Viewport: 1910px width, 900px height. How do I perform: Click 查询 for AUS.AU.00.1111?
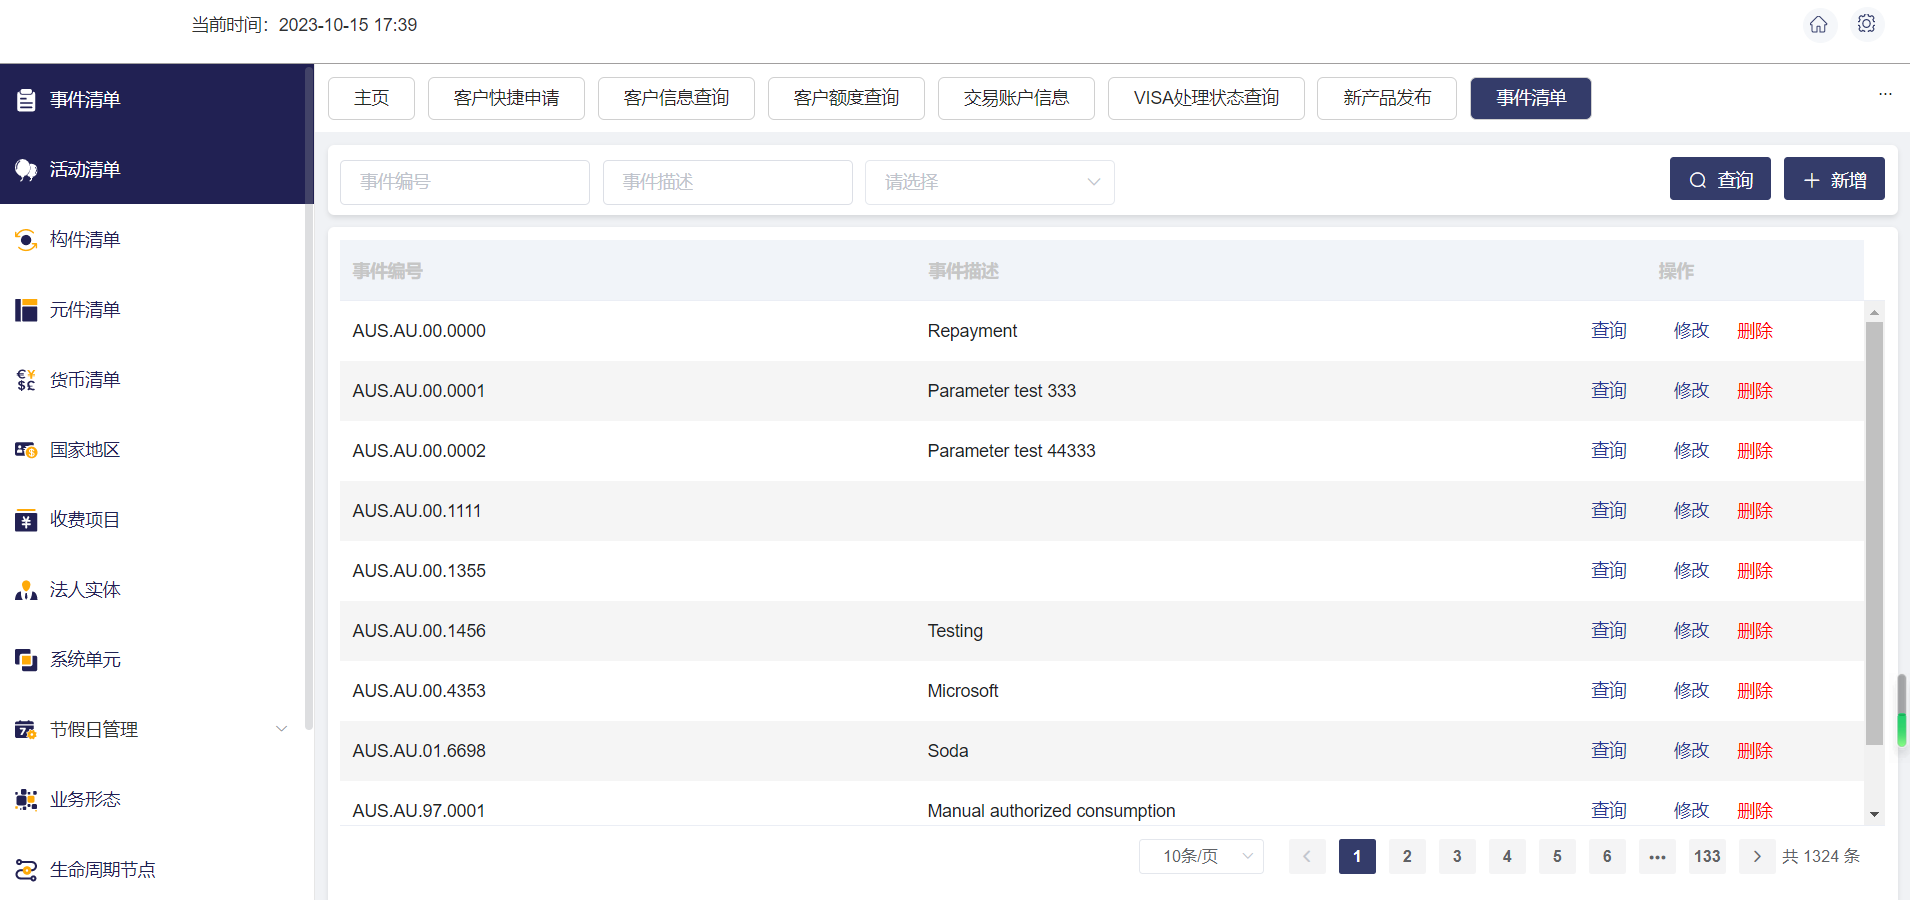(x=1609, y=511)
